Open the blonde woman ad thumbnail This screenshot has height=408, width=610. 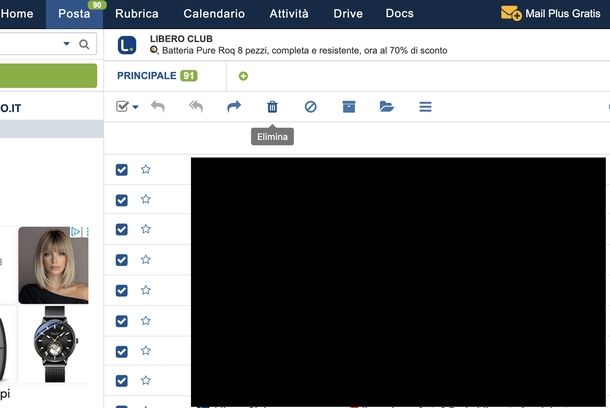[x=53, y=265]
